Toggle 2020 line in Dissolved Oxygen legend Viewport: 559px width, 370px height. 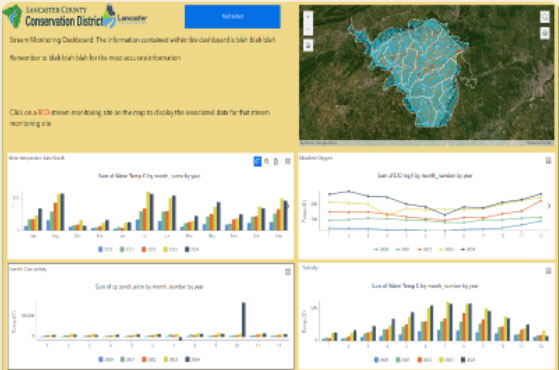coord(381,250)
